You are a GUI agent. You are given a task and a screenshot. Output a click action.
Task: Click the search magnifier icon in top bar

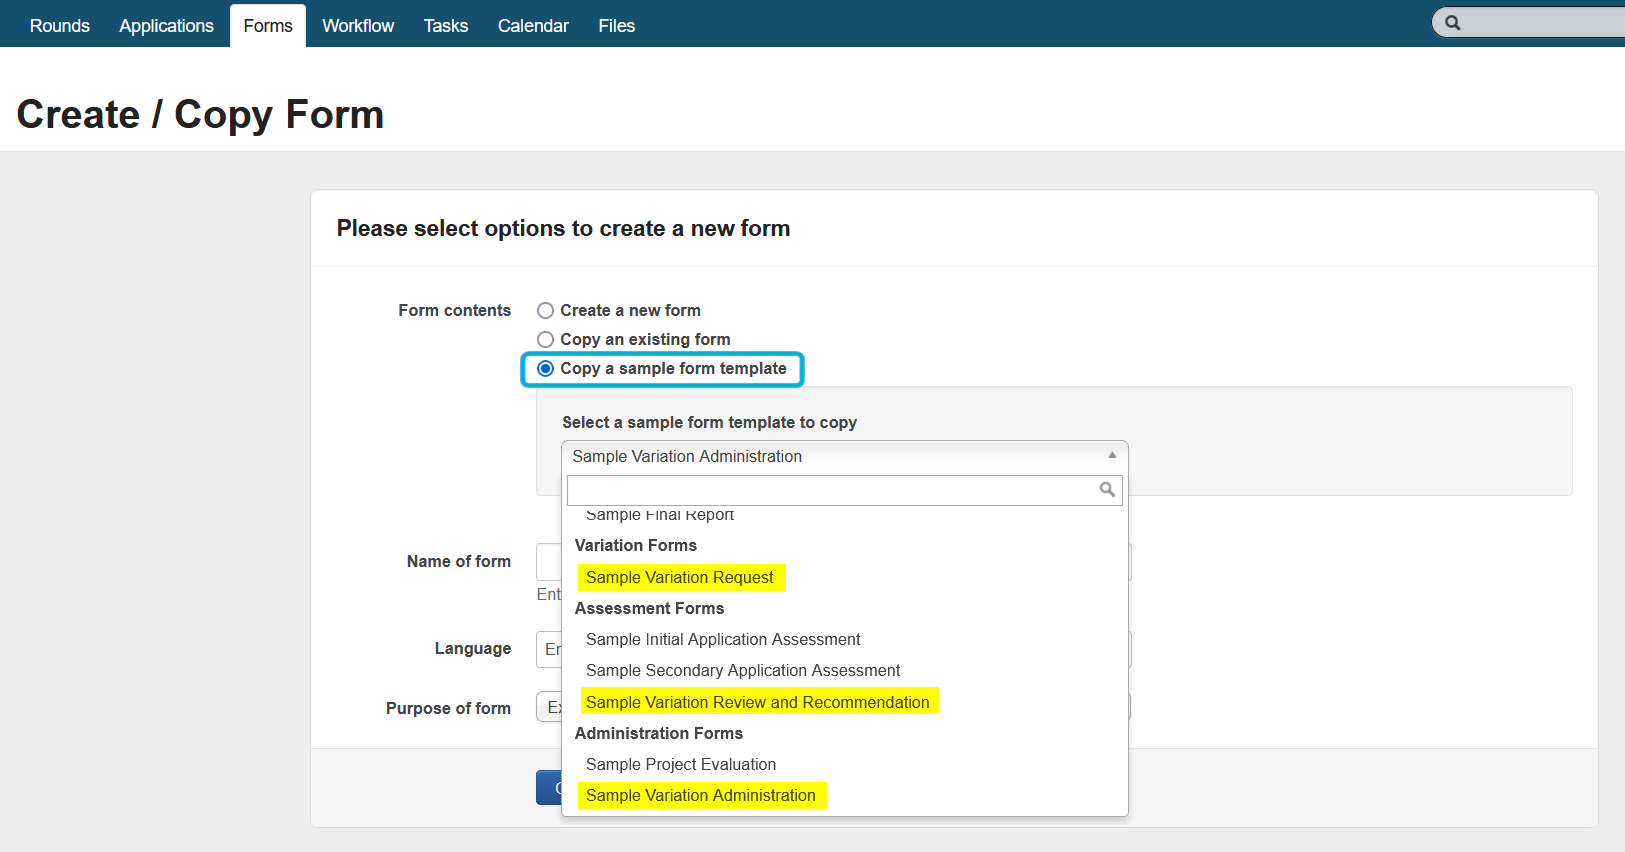pos(1453,23)
